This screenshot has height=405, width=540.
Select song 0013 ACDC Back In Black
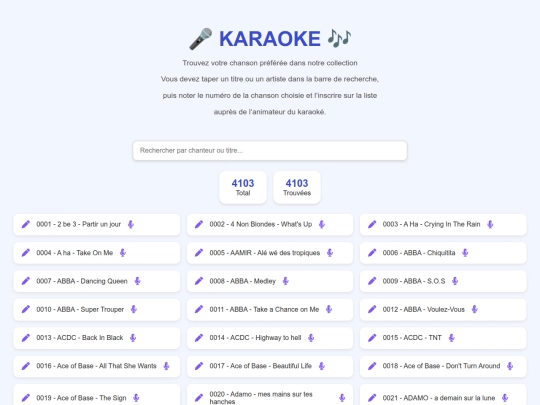96,338
